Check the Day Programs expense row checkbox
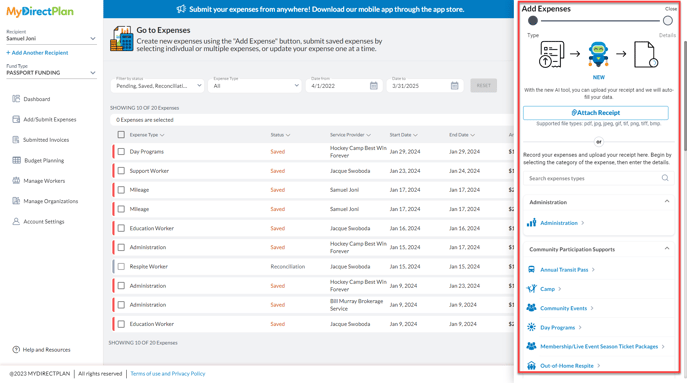Screen dimensions: 687x383 pyautogui.click(x=121, y=152)
